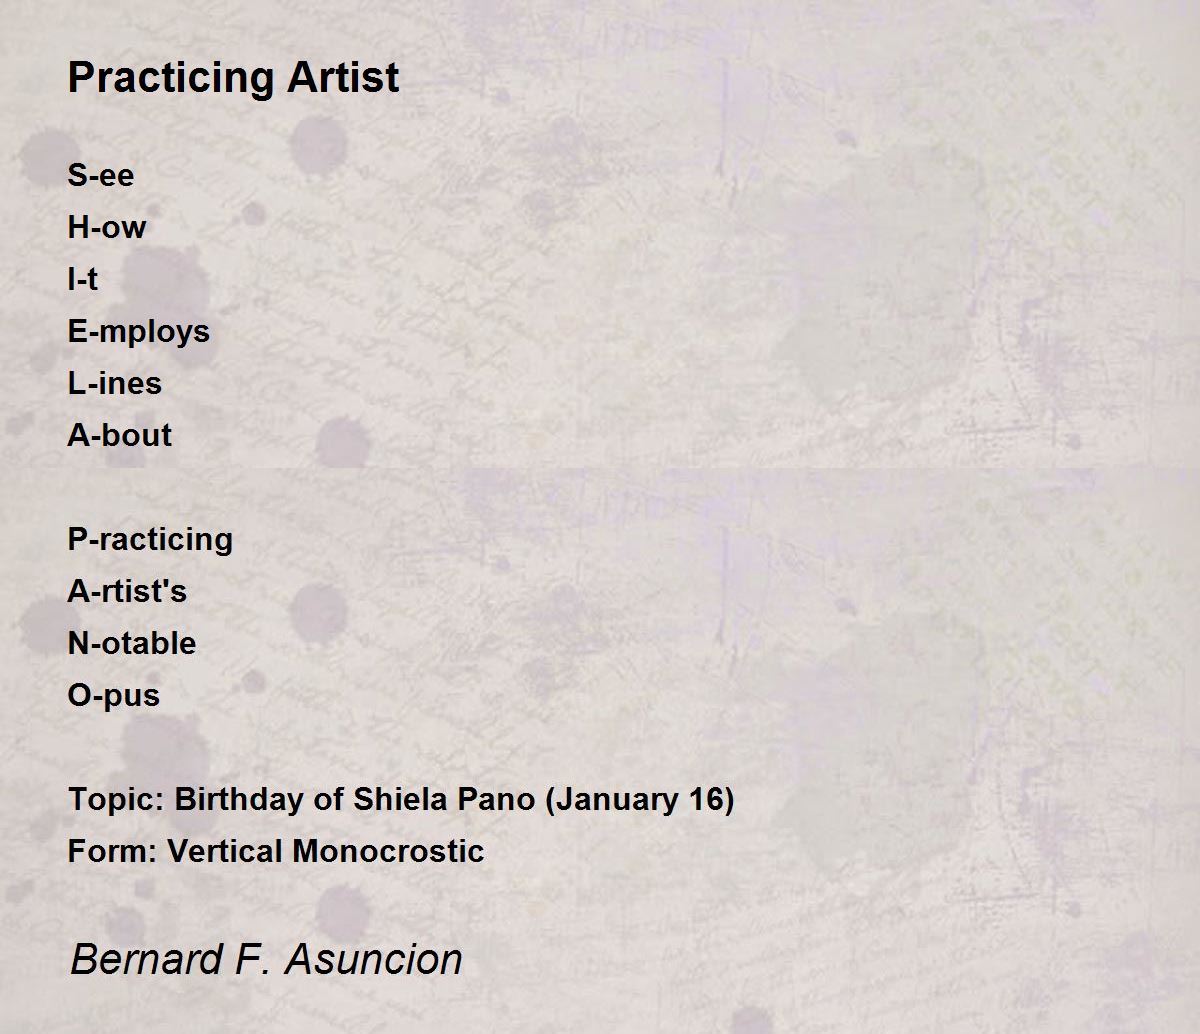Click the Topic line about Shiela Pano
The image size is (1200, 1034).
coord(401,800)
